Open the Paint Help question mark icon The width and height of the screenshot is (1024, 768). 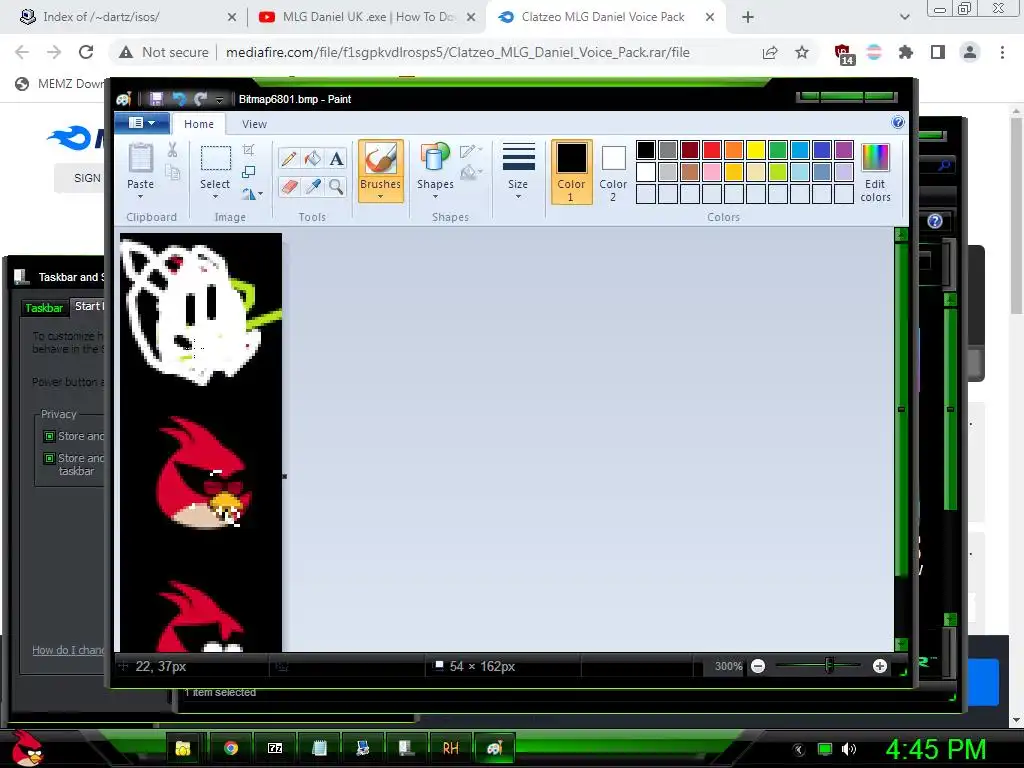(898, 123)
